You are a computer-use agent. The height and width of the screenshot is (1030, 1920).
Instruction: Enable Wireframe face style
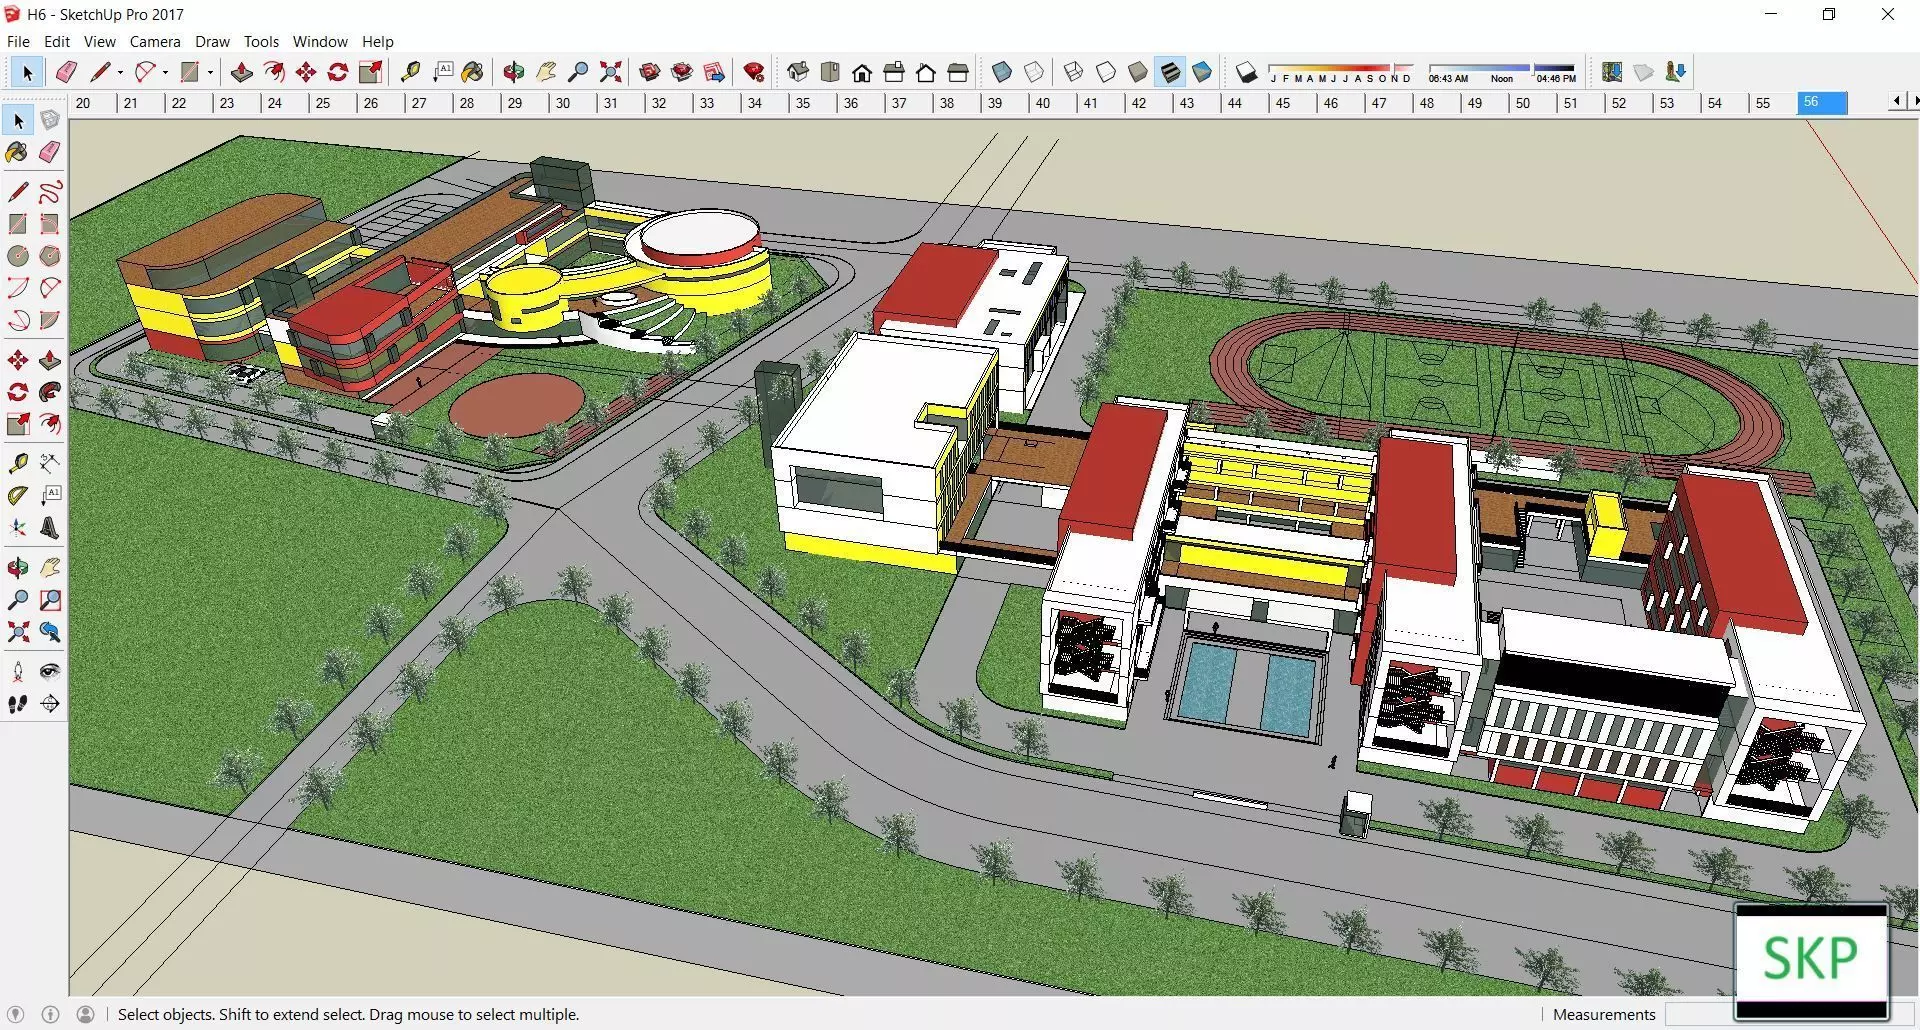pos(1073,72)
